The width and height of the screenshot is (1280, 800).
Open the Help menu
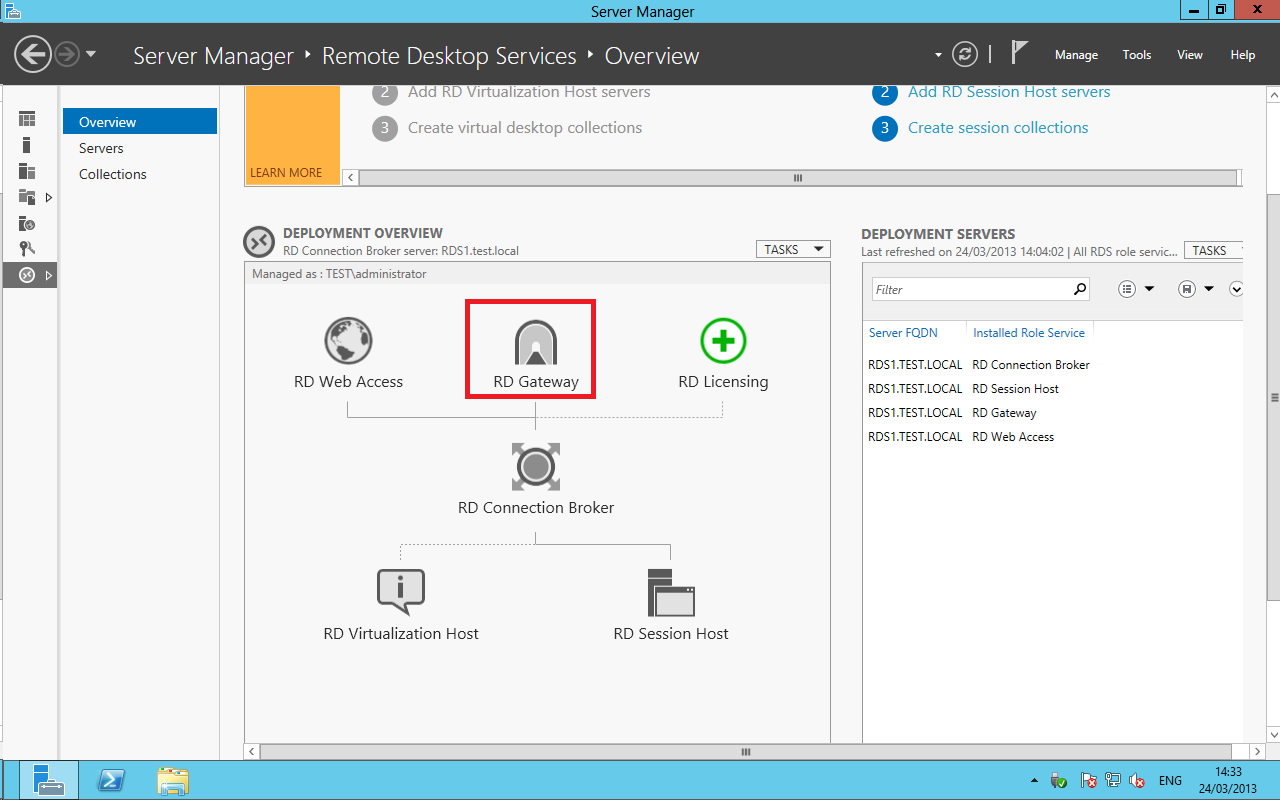click(x=1243, y=55)
